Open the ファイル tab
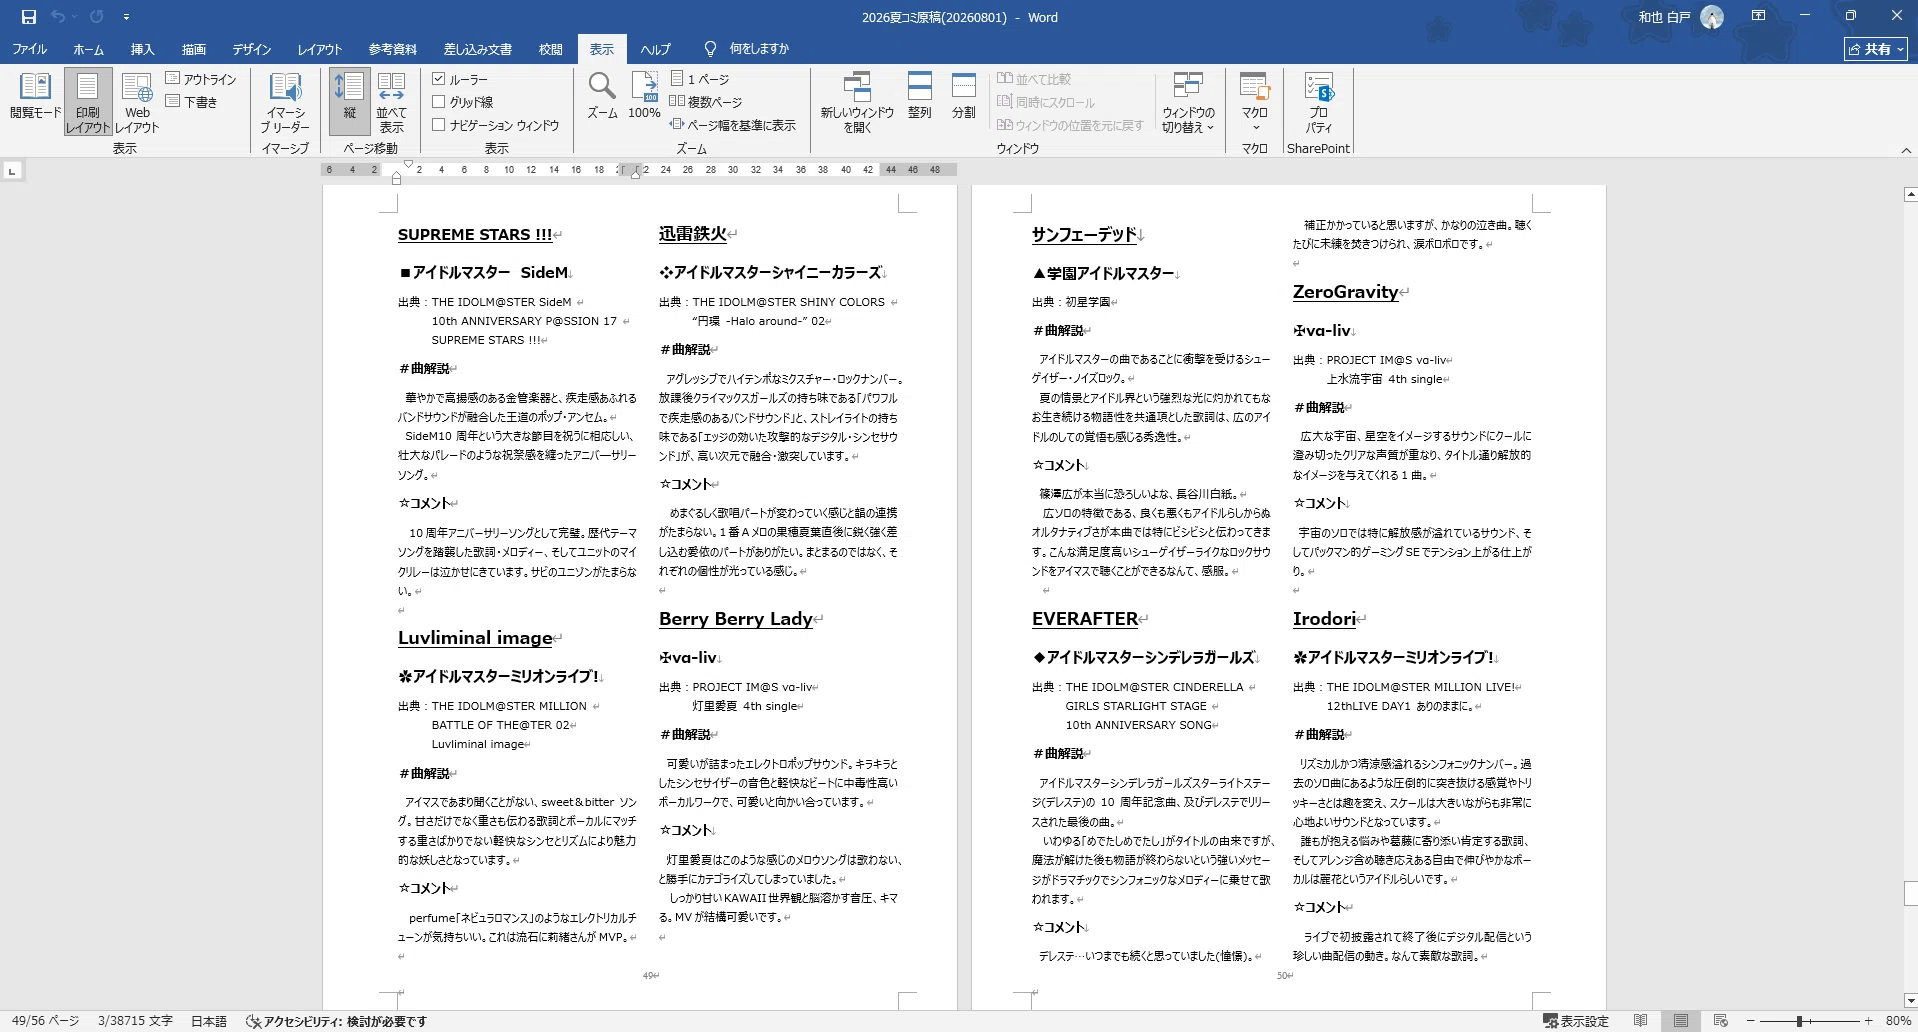Viewport: 1918px width, 1032px height. 29,49
